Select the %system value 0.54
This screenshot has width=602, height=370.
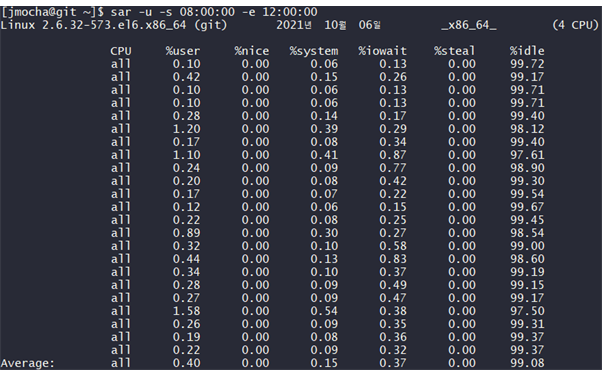pos(324,311)
